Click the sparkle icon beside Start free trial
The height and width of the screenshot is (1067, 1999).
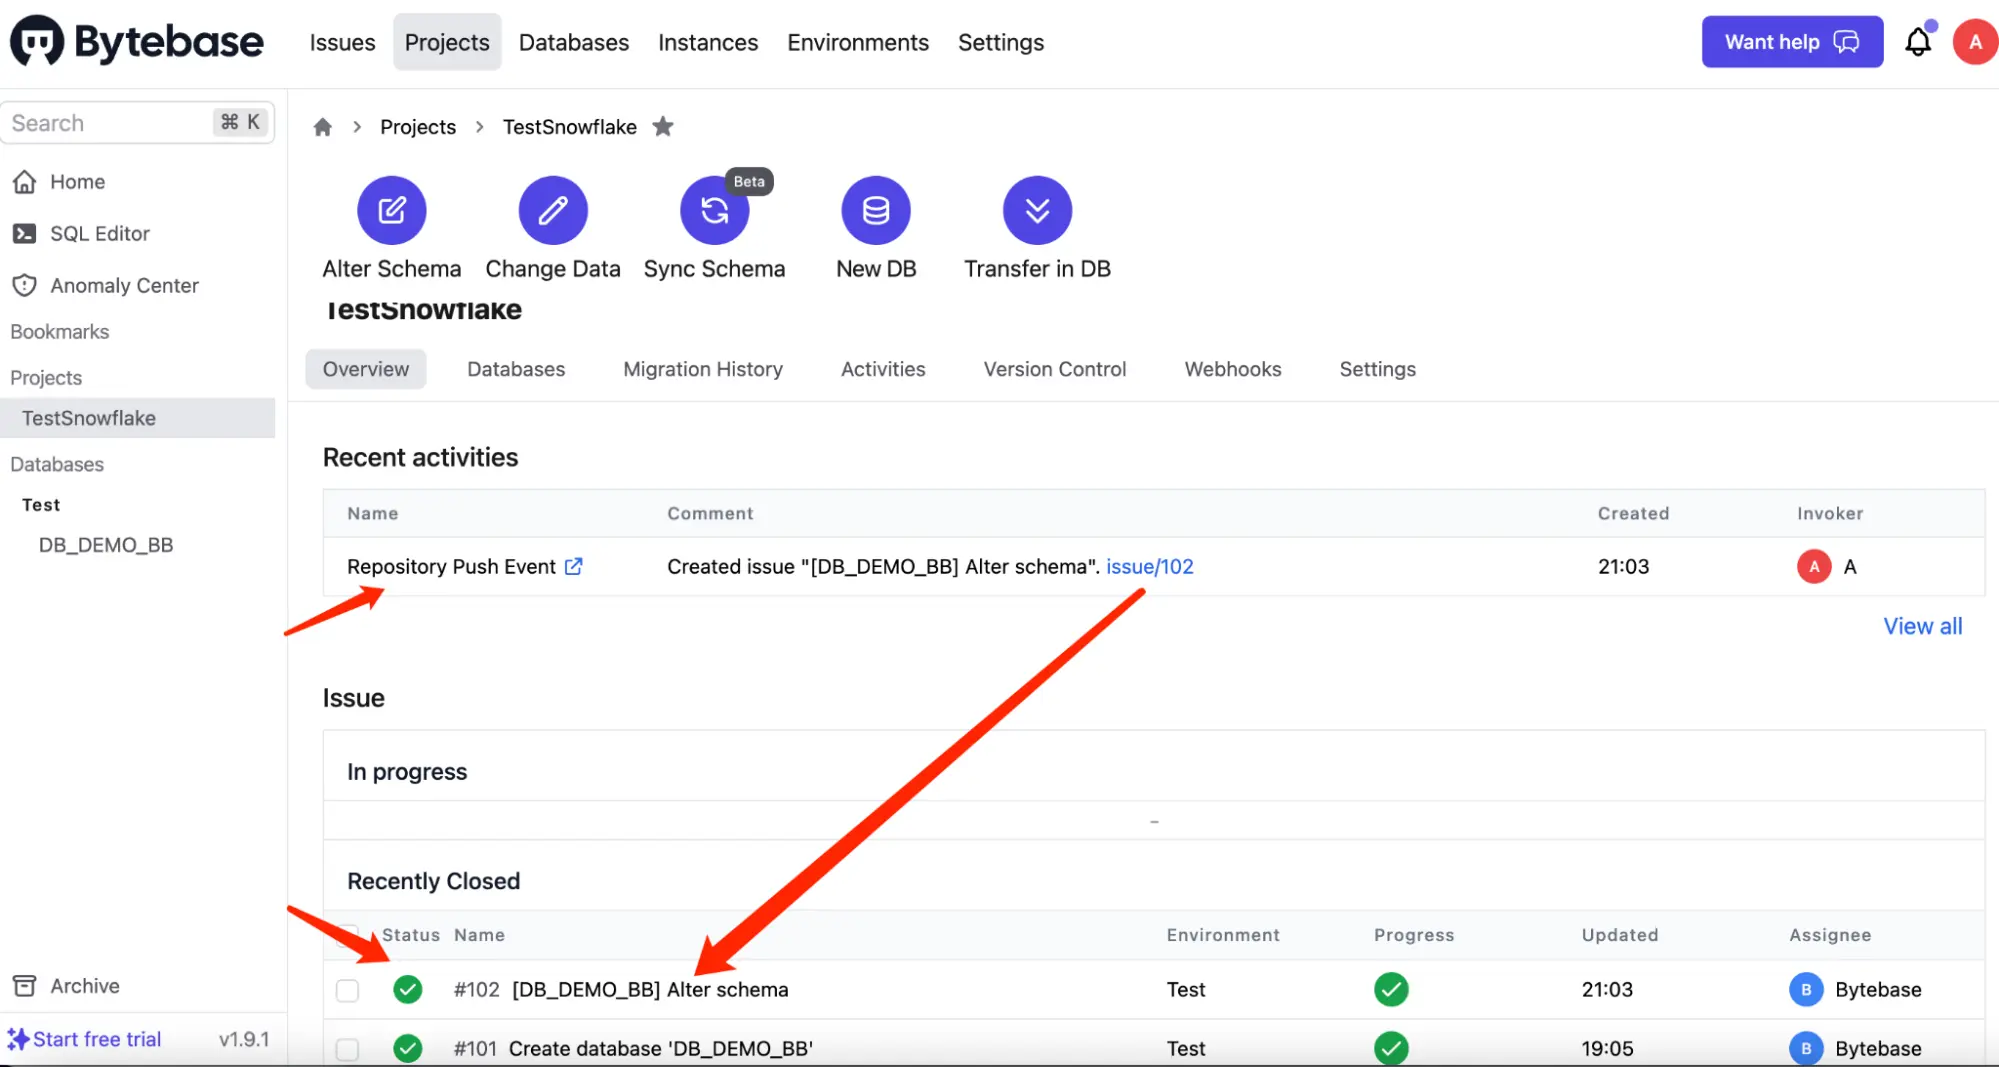(x=18, y=1039)
